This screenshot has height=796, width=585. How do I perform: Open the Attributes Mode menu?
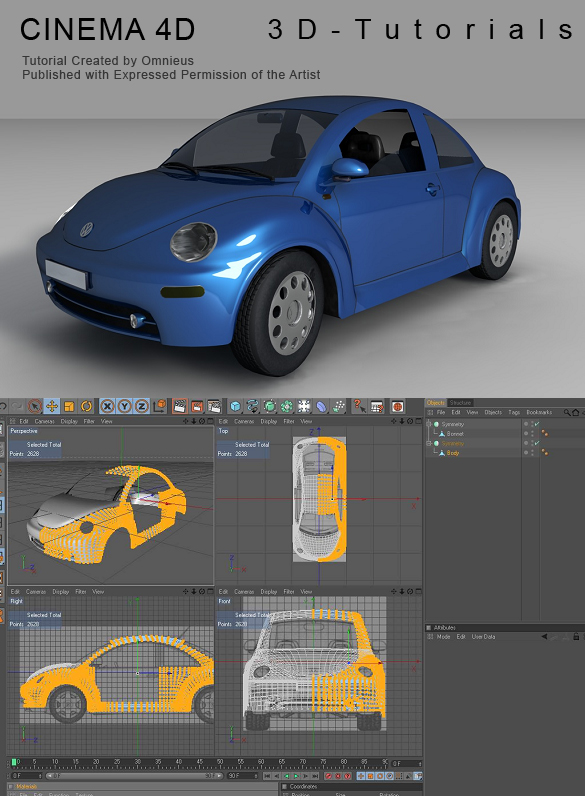(443, 637)
